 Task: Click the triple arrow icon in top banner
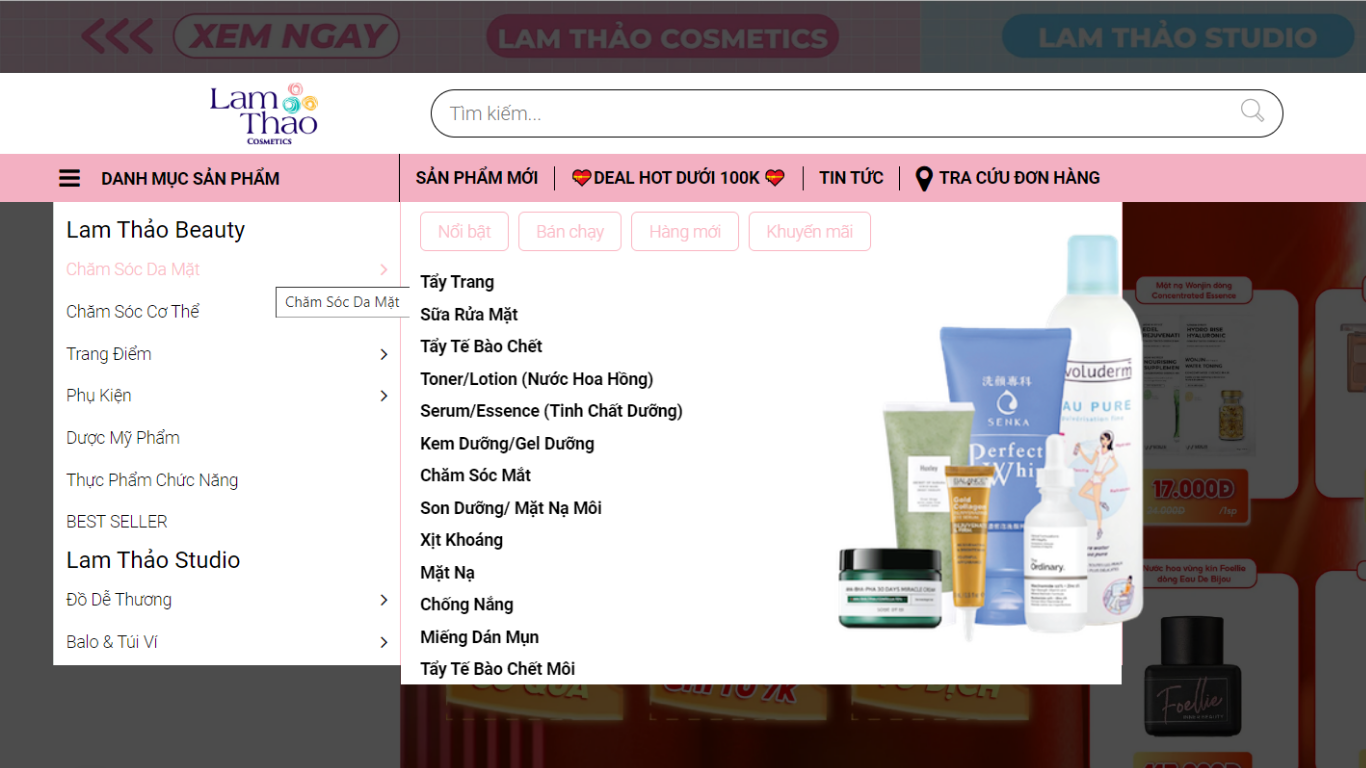point(117,37)
